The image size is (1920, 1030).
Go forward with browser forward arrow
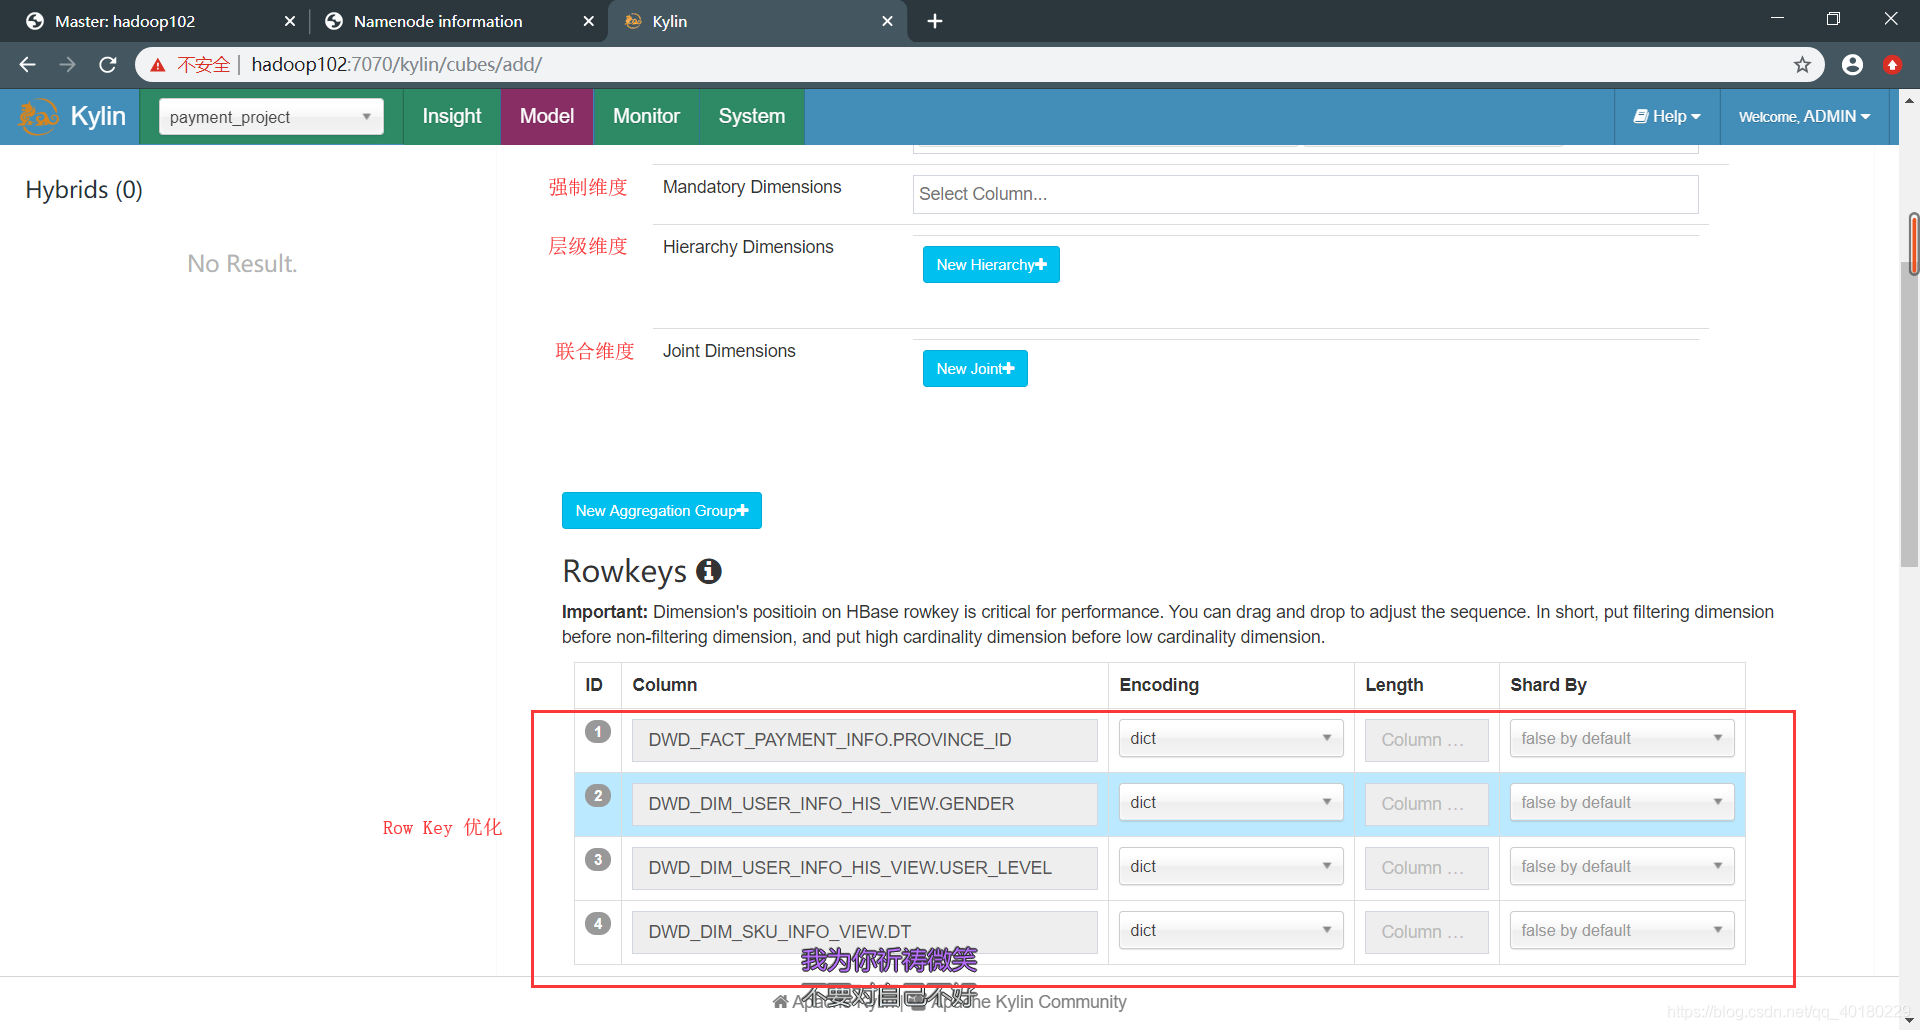click(x=67, y=65)
